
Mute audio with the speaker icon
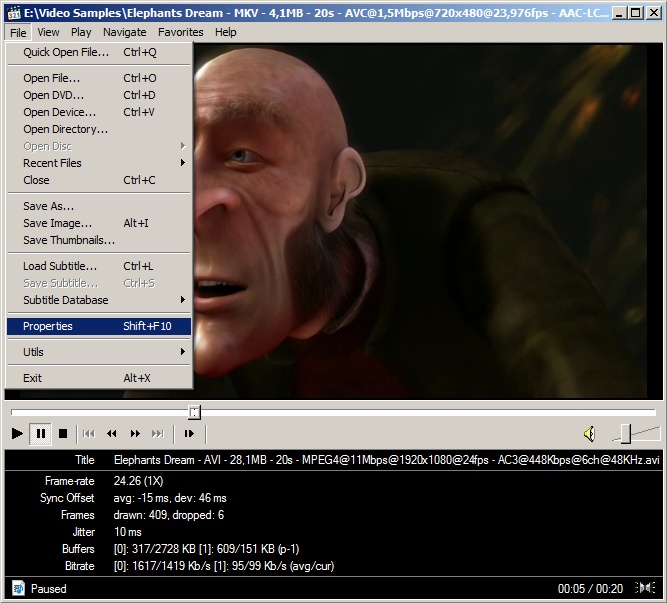590,434
